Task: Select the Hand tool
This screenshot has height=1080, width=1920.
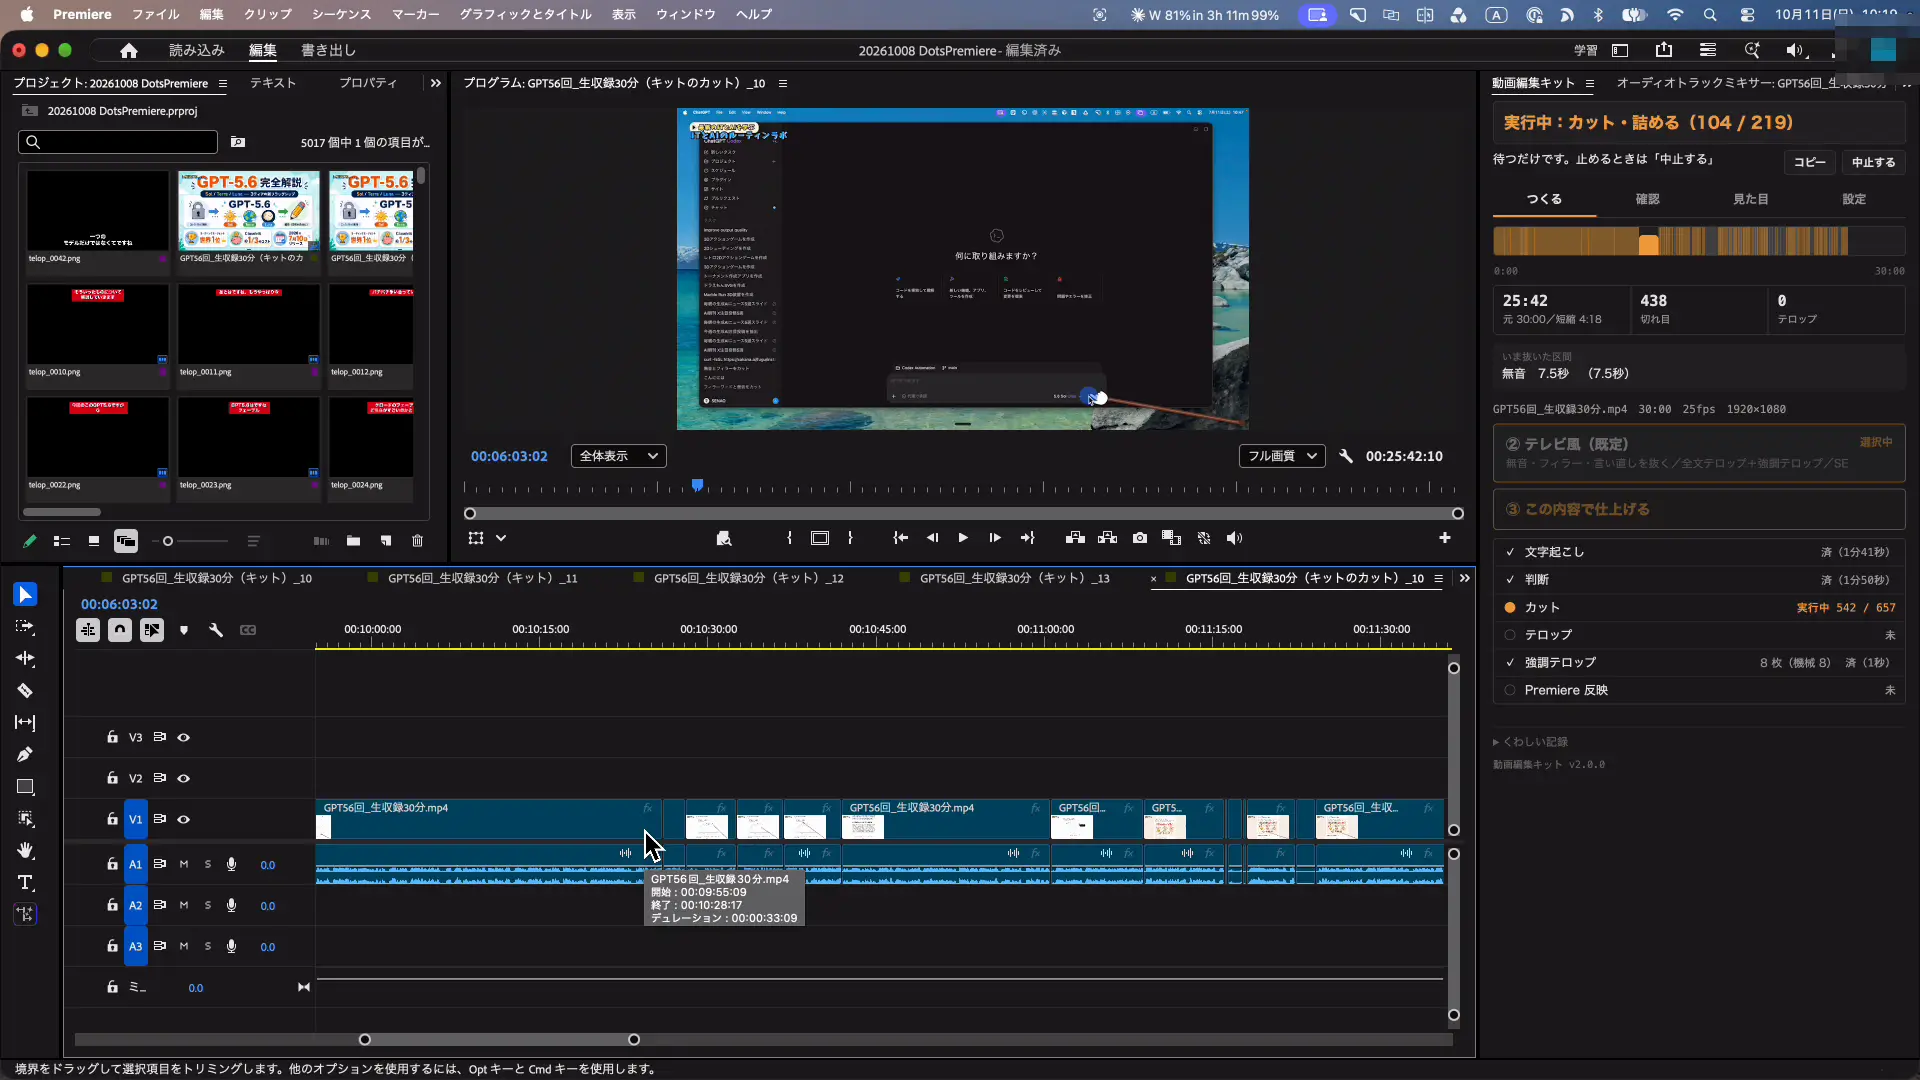Action: (25, 851)
